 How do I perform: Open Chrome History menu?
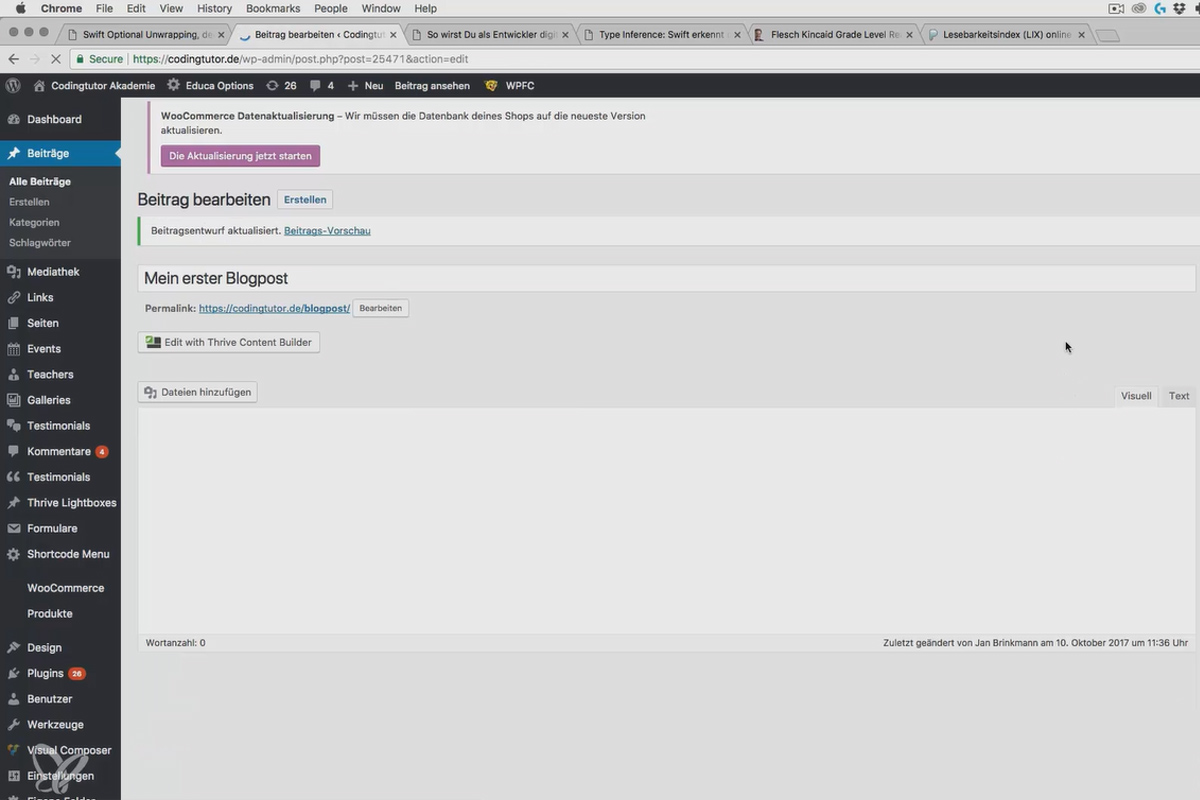click(214, 8)
